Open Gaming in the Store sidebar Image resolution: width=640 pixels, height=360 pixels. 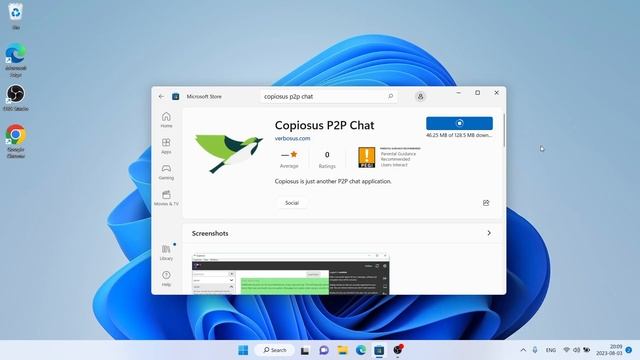[166, 172]
